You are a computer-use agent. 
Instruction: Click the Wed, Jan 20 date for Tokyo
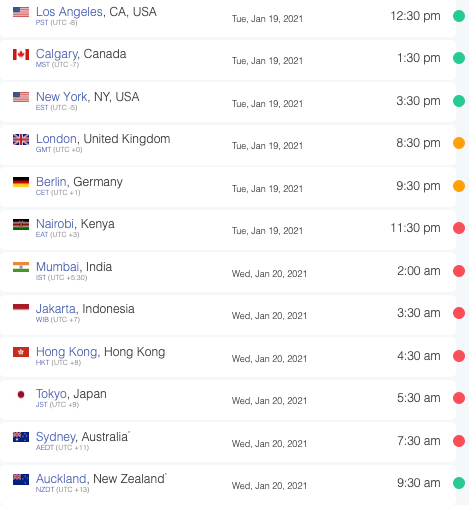(x=269, y=400)
